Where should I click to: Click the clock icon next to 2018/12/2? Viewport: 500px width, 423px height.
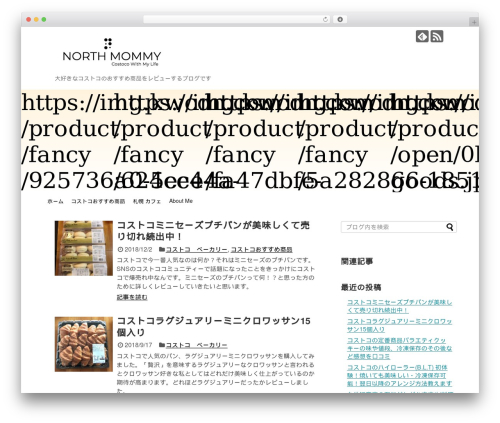click(x=120, y=249)
